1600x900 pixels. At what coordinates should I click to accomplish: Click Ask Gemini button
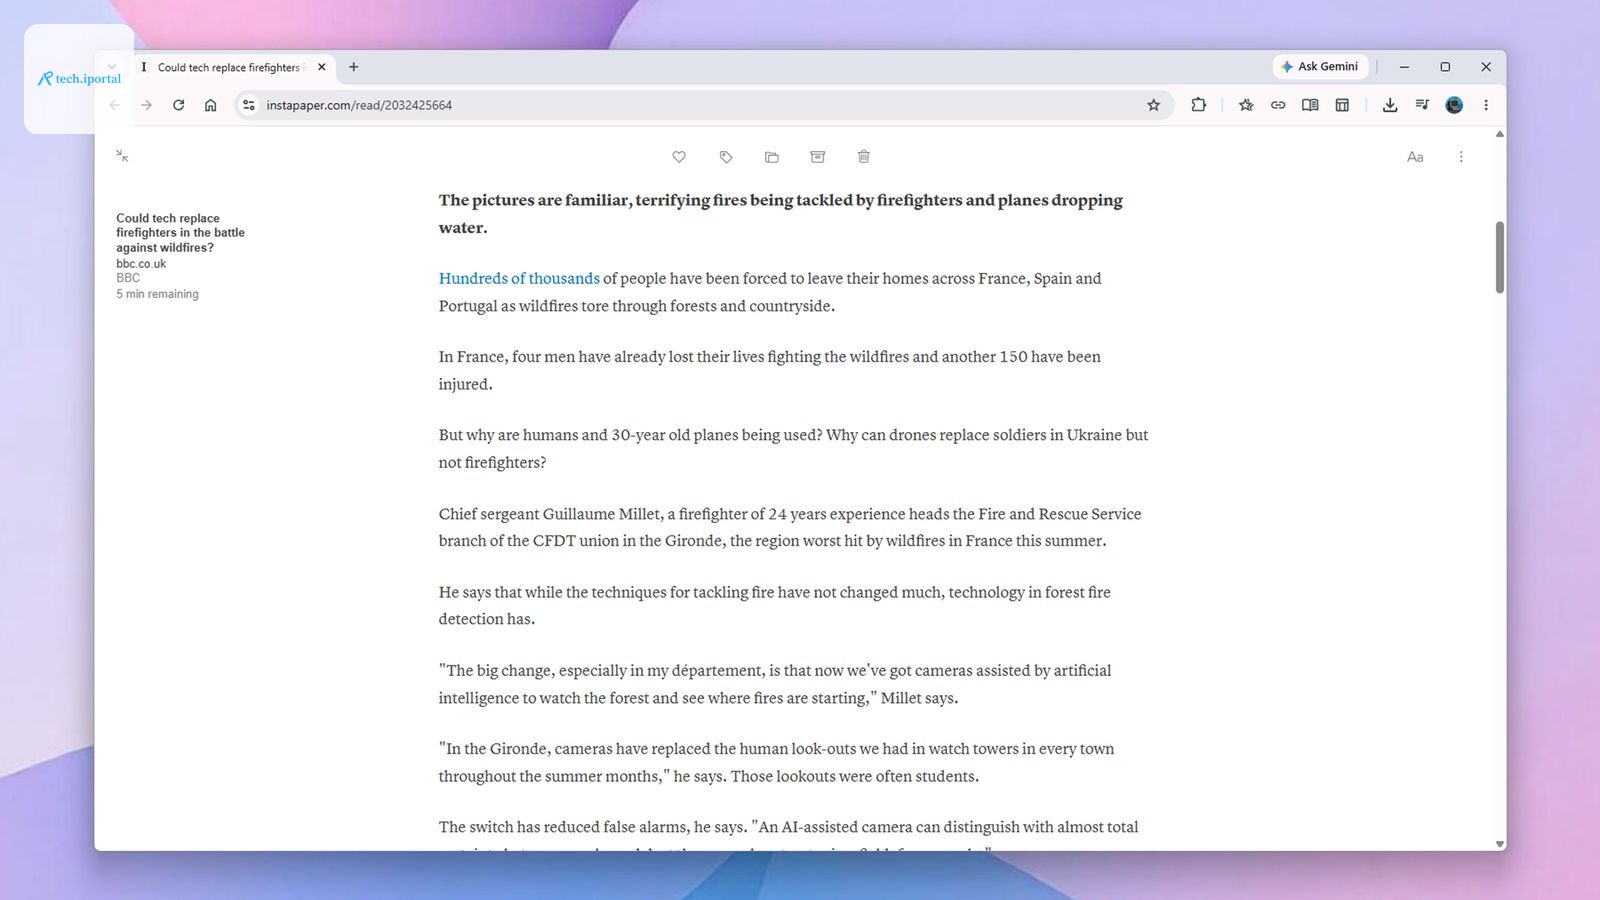1320,67
